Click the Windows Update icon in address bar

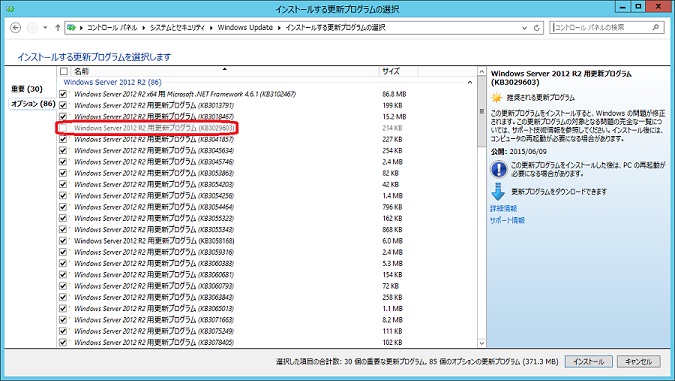coord(71,28)
